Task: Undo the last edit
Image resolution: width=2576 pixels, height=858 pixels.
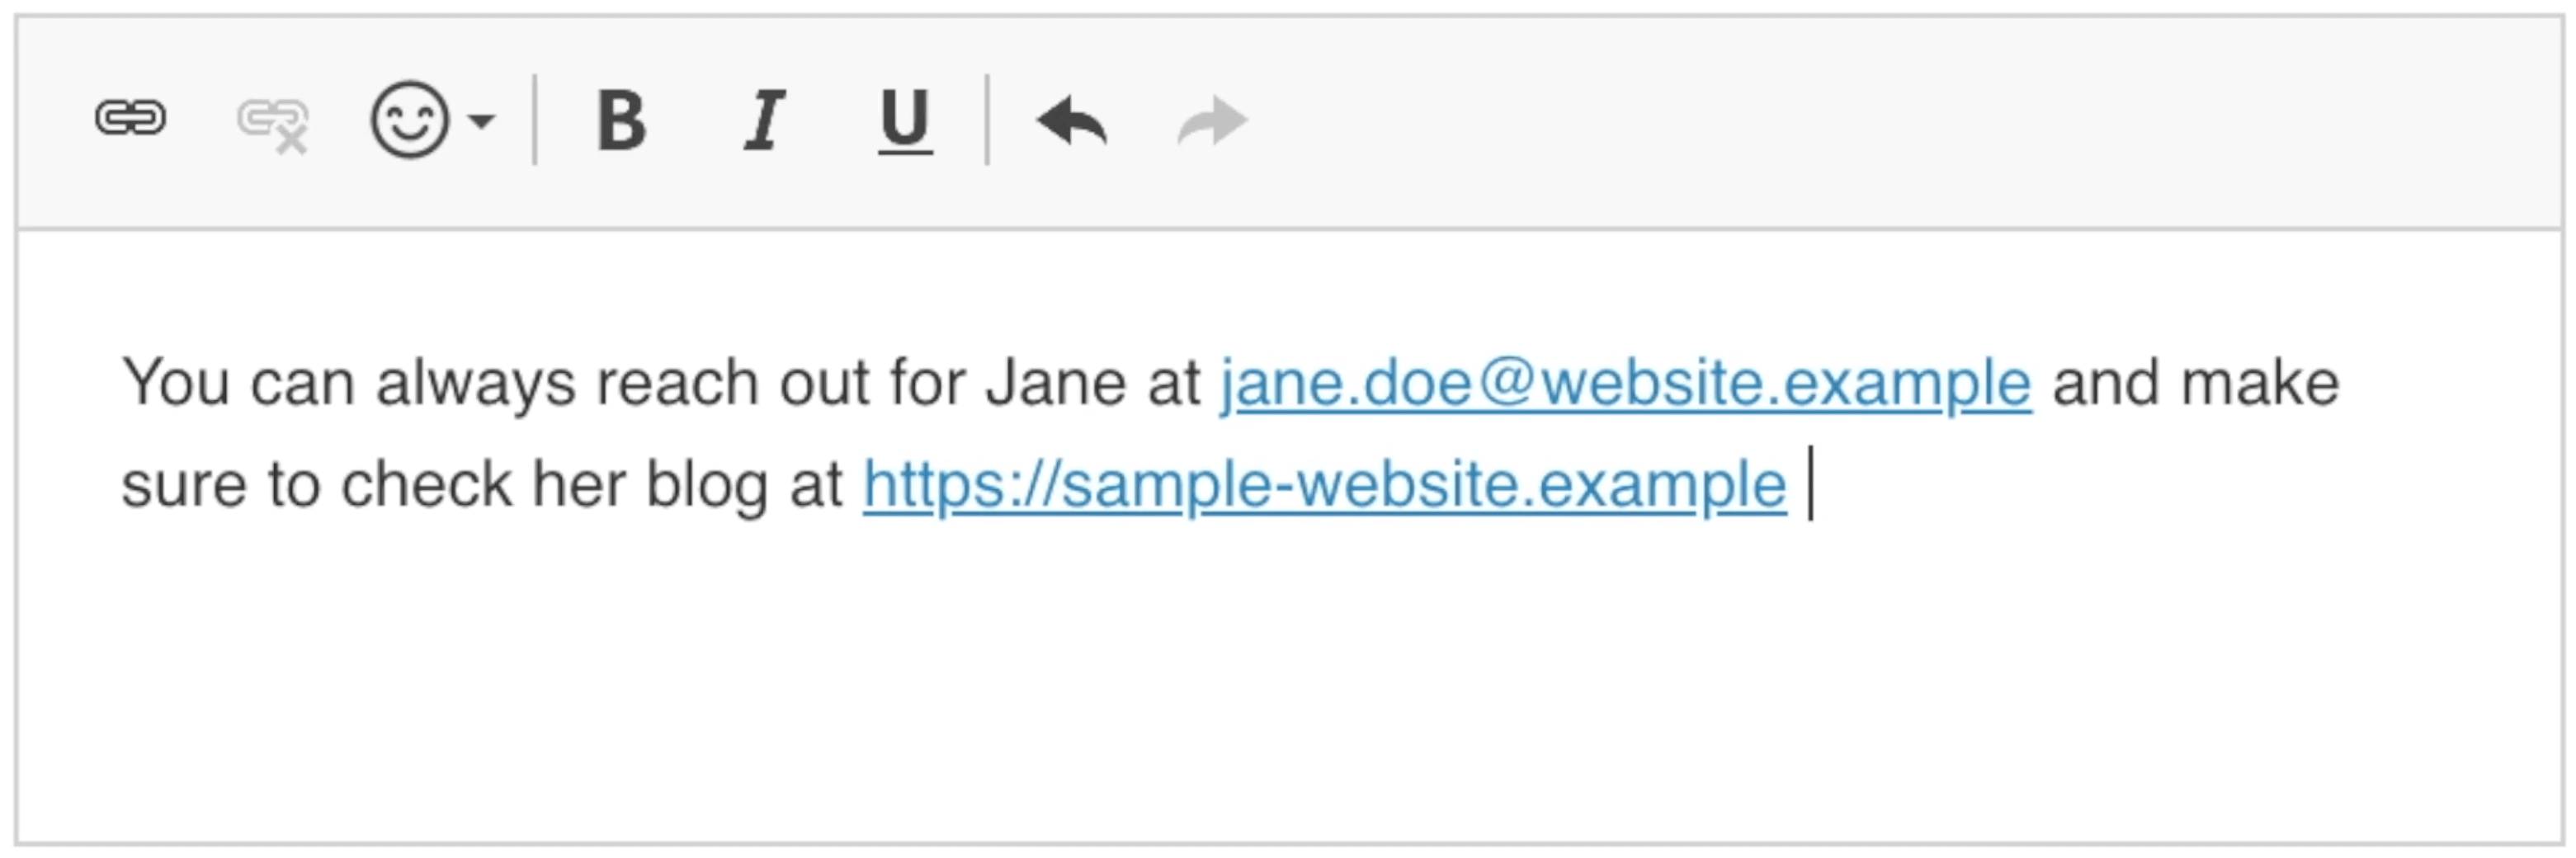Action: [1071, 121]
